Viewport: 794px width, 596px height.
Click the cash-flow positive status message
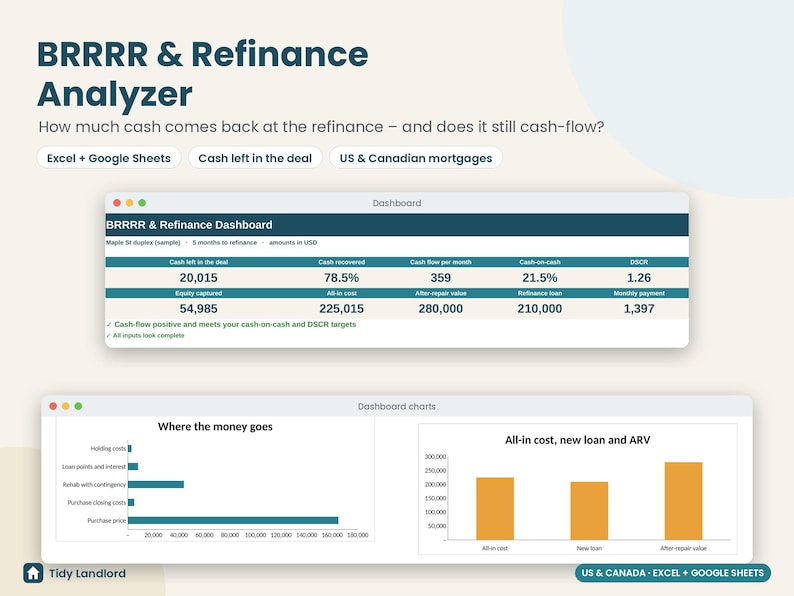click(231, 324)
